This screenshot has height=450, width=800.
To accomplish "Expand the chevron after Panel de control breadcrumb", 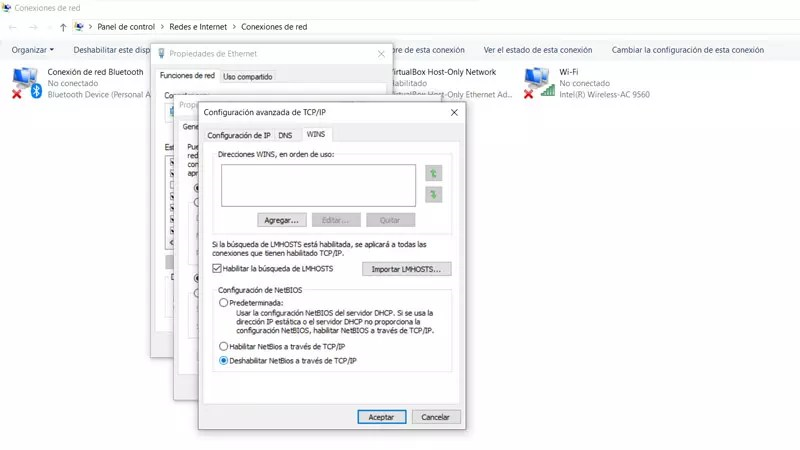I will coord(162,27).
